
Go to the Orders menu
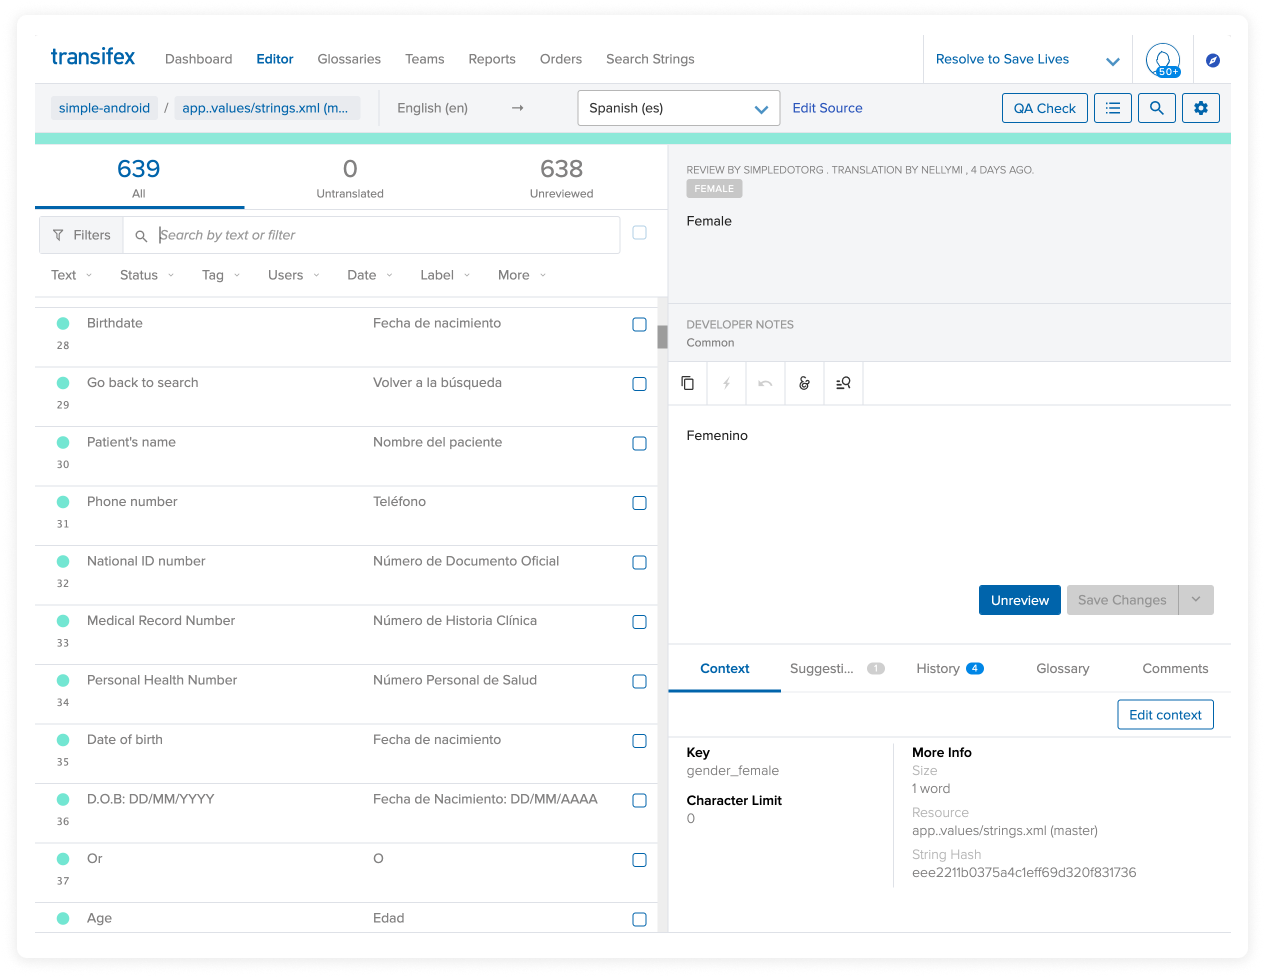click(x=561, y=59)
